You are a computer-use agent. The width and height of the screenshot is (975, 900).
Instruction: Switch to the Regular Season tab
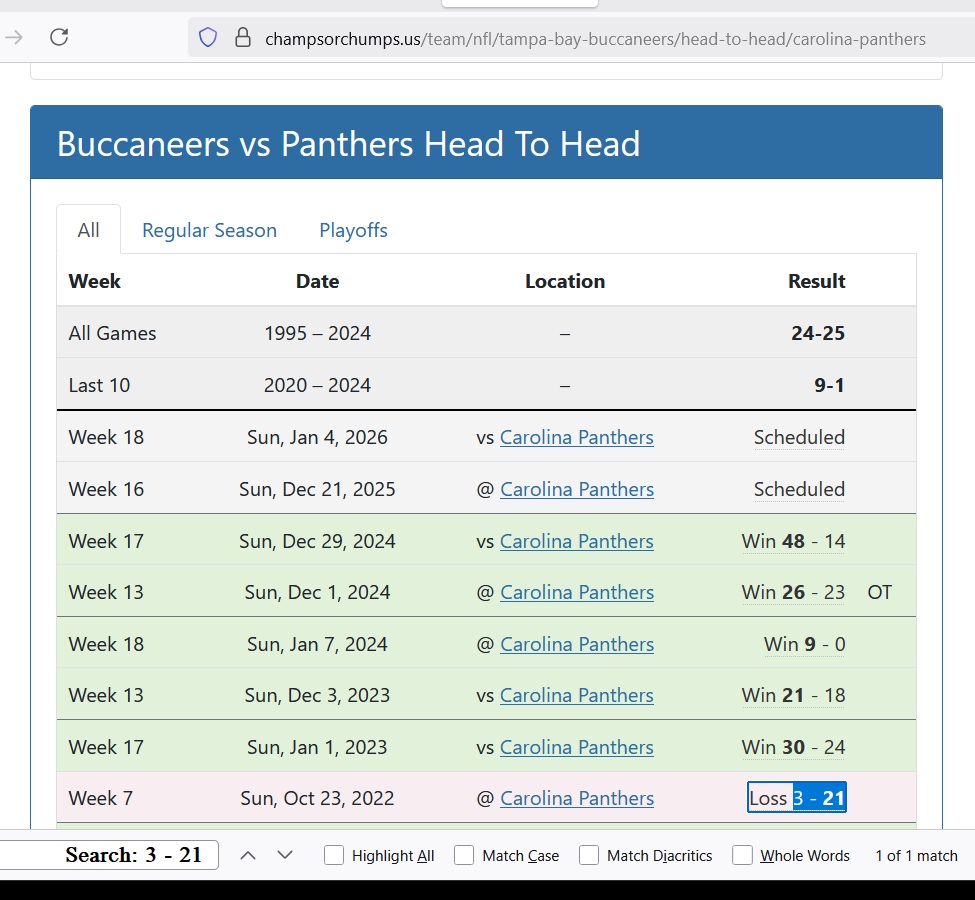(209, 230)
